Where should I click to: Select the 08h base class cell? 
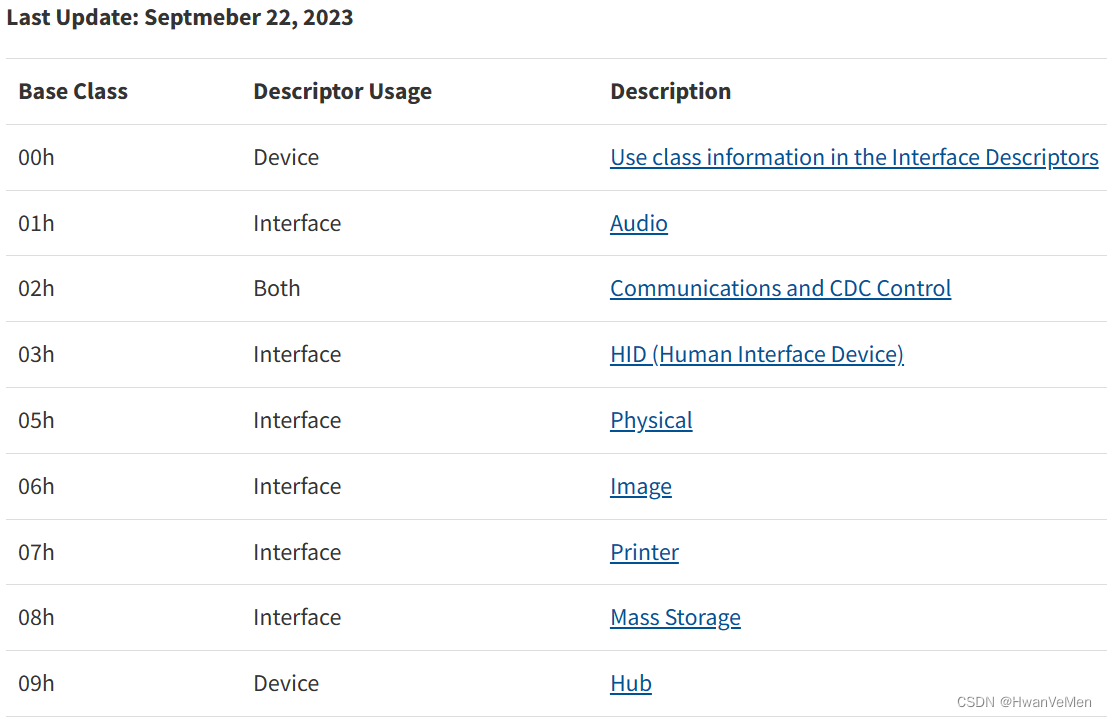(x=36, y=617)
